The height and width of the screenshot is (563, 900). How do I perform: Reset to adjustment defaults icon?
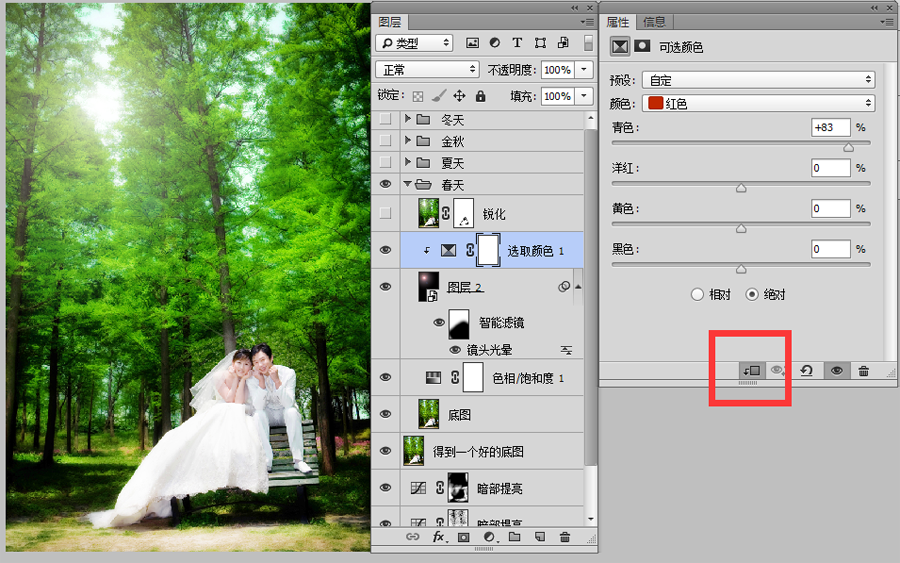806,371
